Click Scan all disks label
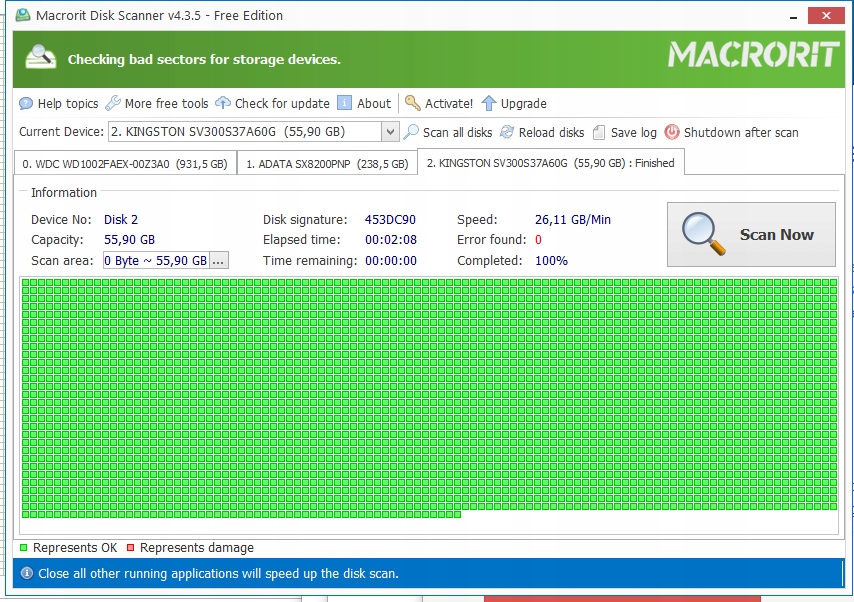This screenshot has width=854, height=602. [x=458, y=132]
